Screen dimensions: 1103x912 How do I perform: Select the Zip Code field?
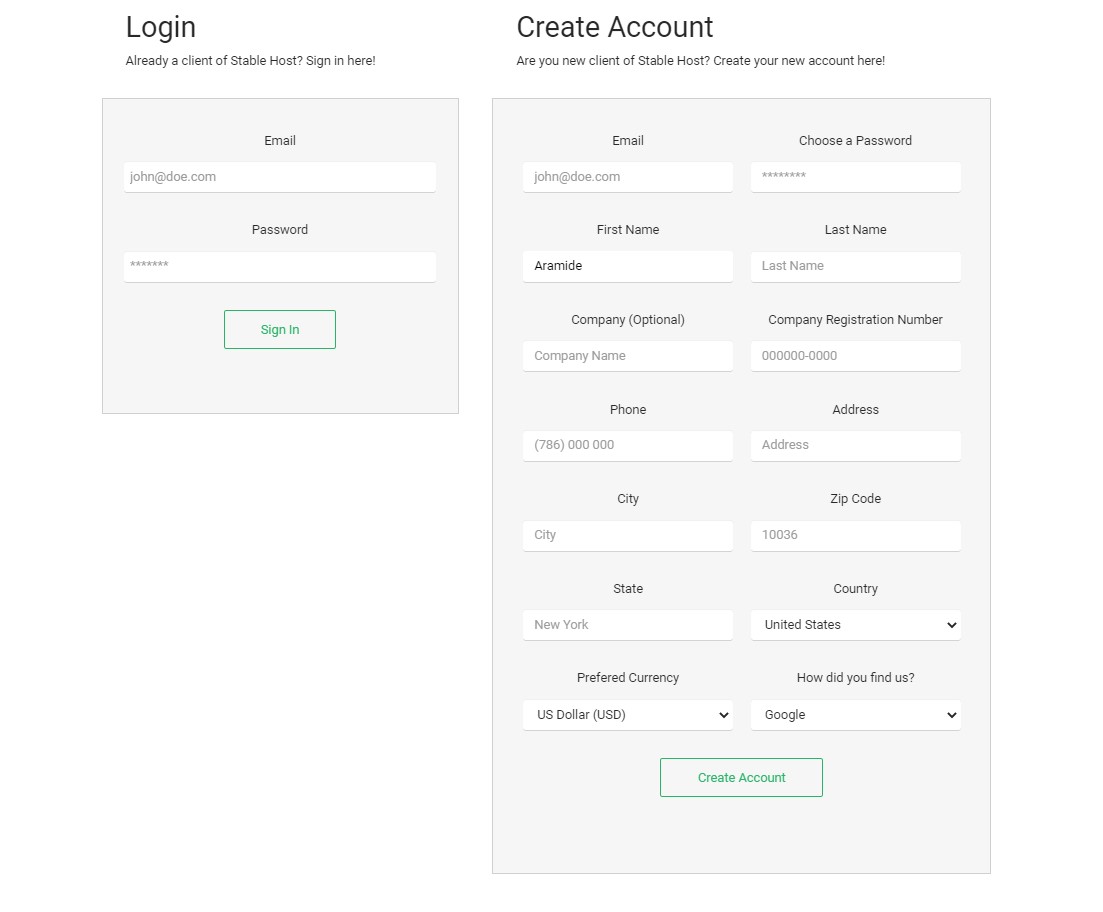click(855, 535)
